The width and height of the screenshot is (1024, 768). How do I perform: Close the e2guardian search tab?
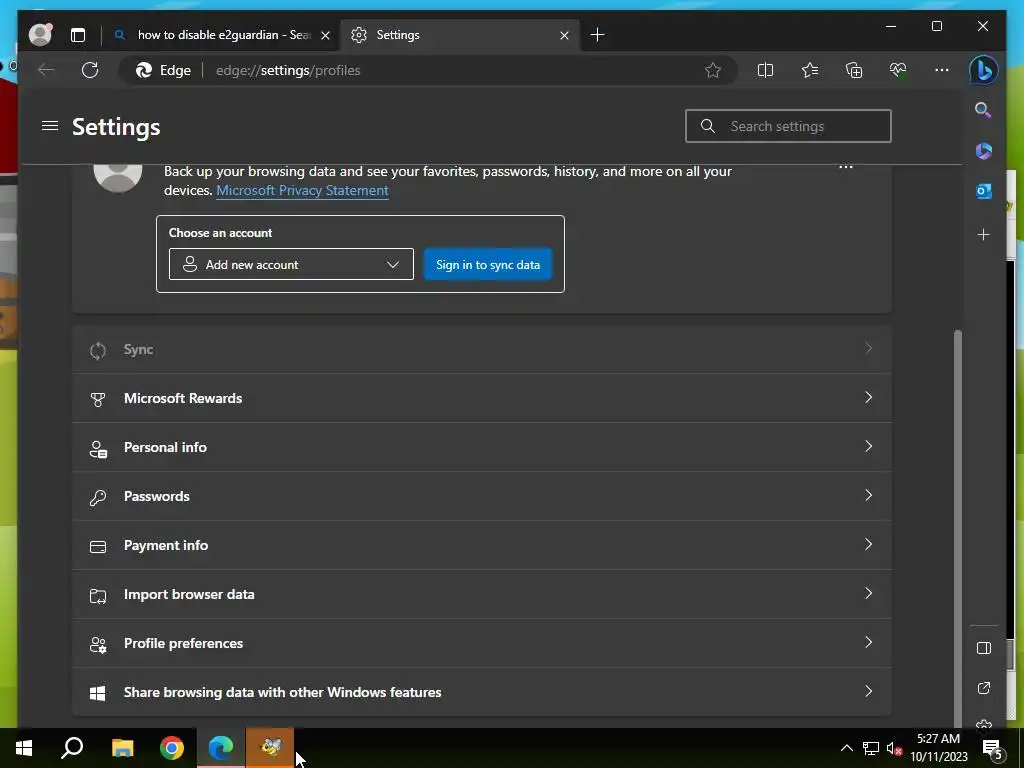(x=325, y=35)
